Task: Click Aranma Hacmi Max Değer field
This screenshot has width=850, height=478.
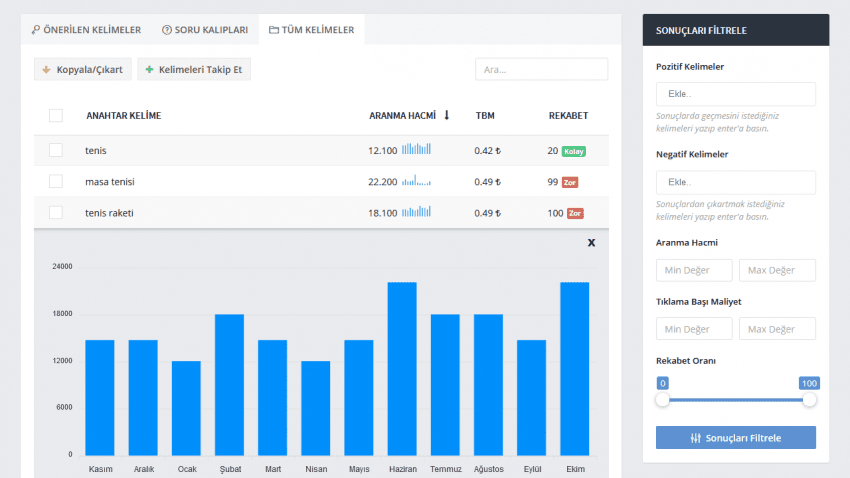Action: coord(777,270)
